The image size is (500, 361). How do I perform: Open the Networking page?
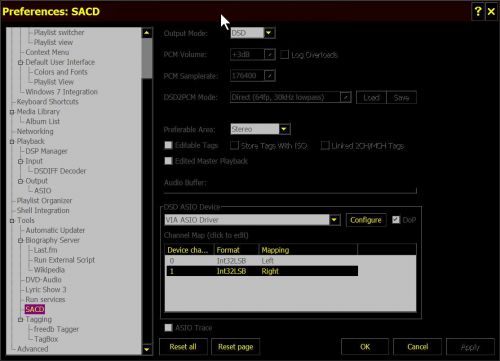(x=35, y=131)
